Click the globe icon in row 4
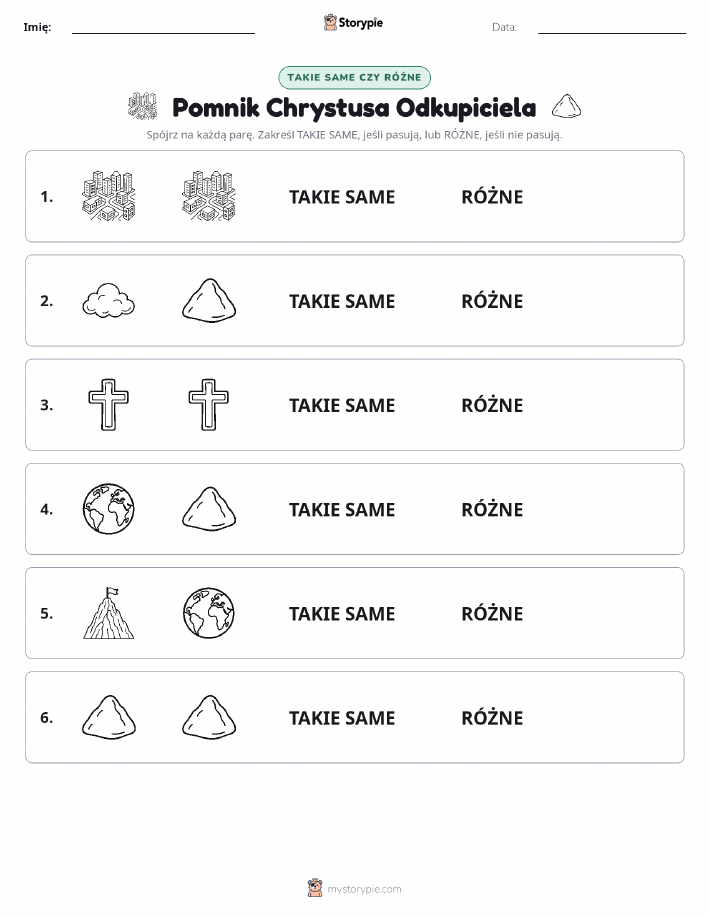 [109, 509]
